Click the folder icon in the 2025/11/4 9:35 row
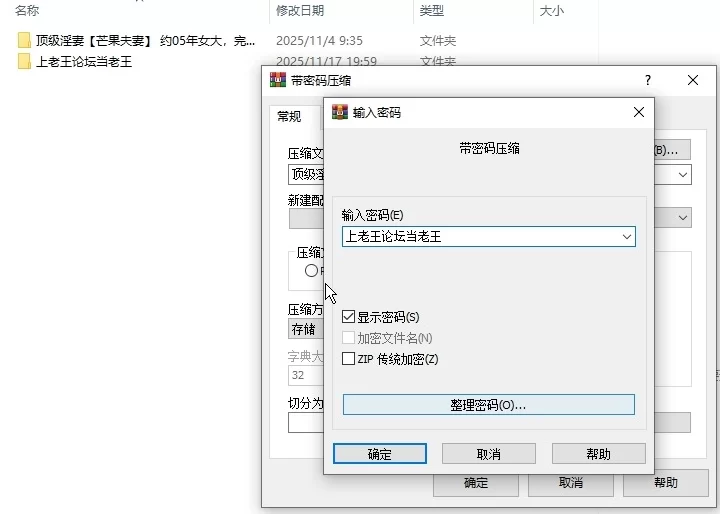This screenshot has width=720, height=514. 24,40
